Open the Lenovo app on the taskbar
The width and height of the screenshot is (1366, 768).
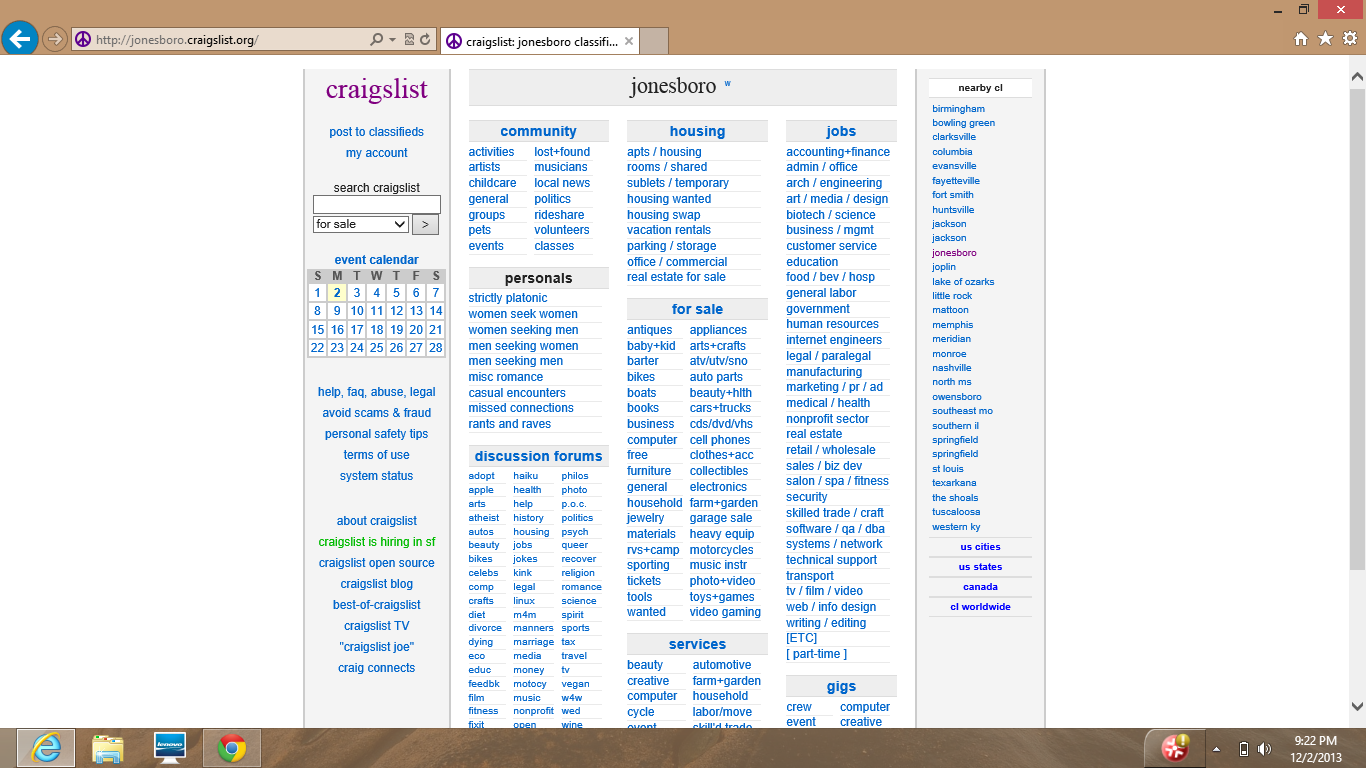[169, 748]
